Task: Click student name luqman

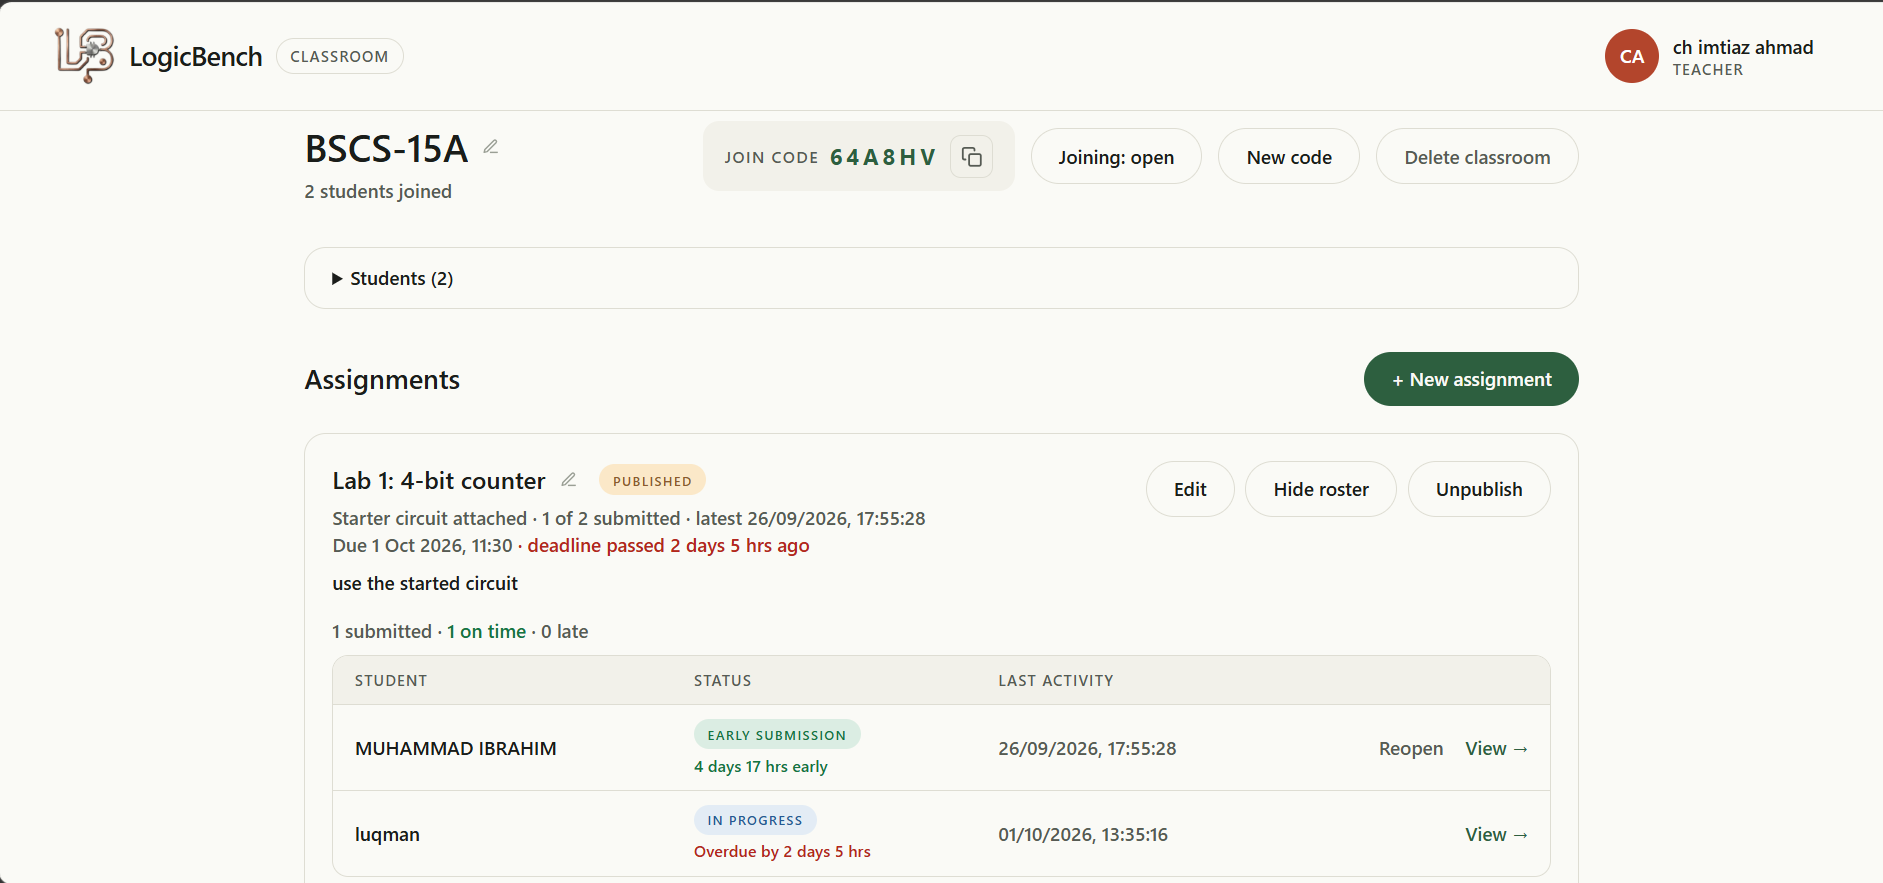Action: (x=387, y=835)
